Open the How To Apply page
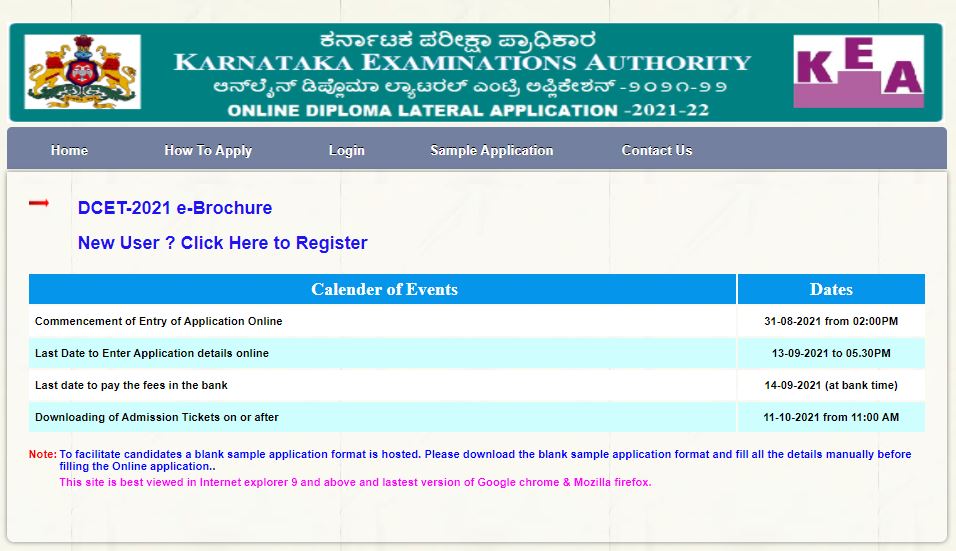Image resolution: width=956 pixels, height=551 pixels. (x=208, y=150)
